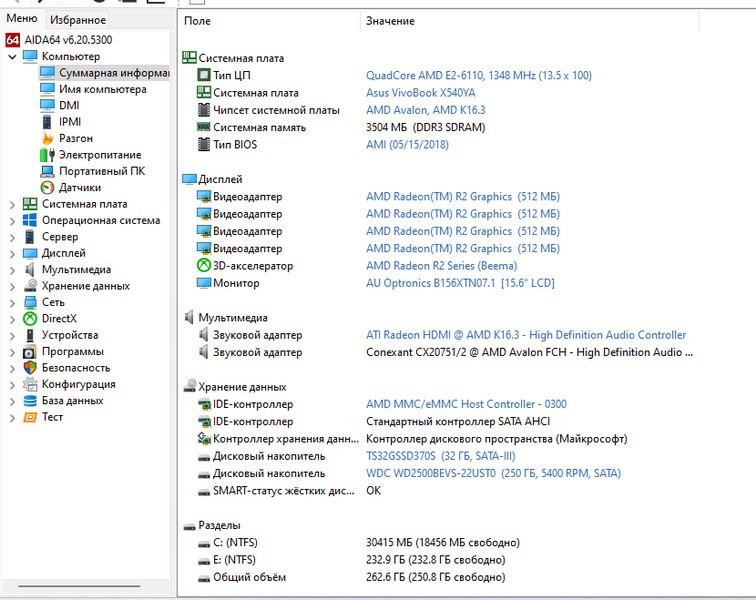Select the Электропитание power icon
This screenshot has height=600, width=756.
pos(47,155)
